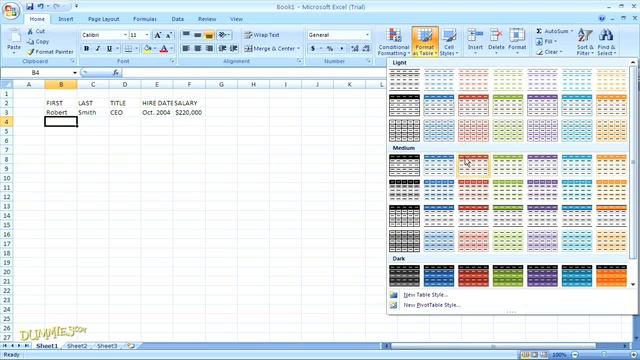
Task: Click Merge & Center
Action: pyautogui.click(x=269, y=49)
